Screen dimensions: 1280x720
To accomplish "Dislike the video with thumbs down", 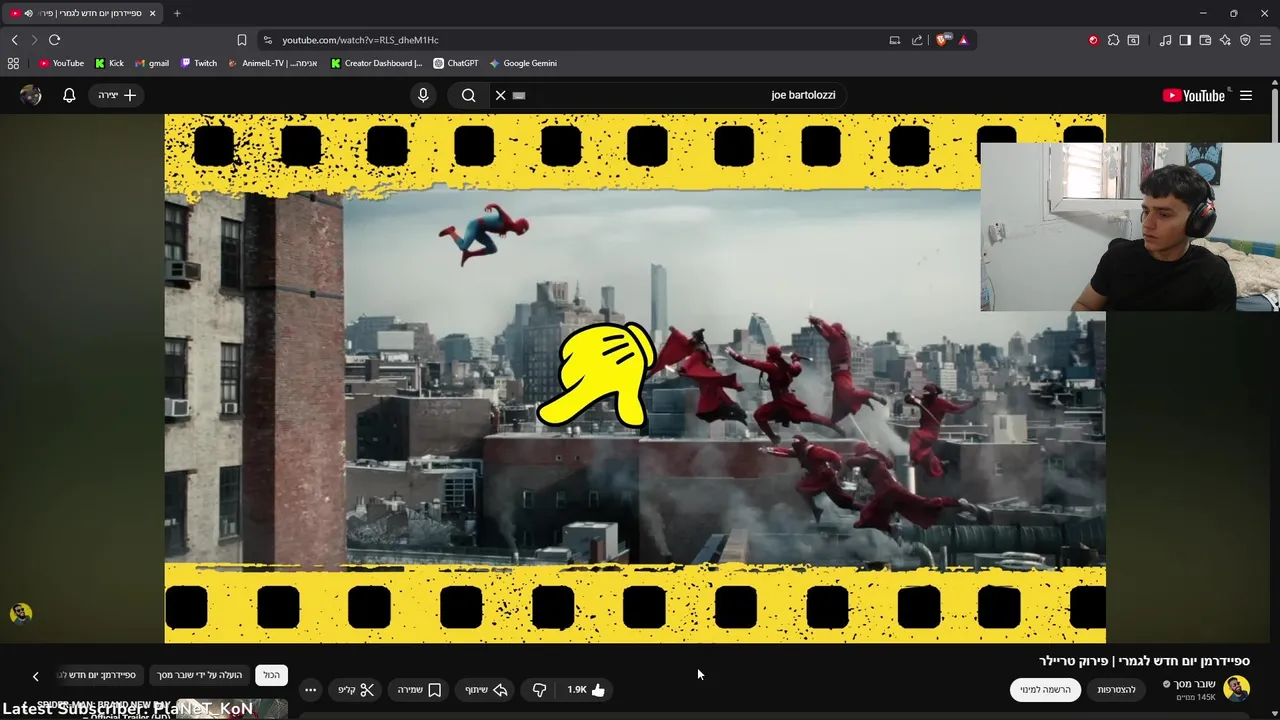I will tap(539, 690).
